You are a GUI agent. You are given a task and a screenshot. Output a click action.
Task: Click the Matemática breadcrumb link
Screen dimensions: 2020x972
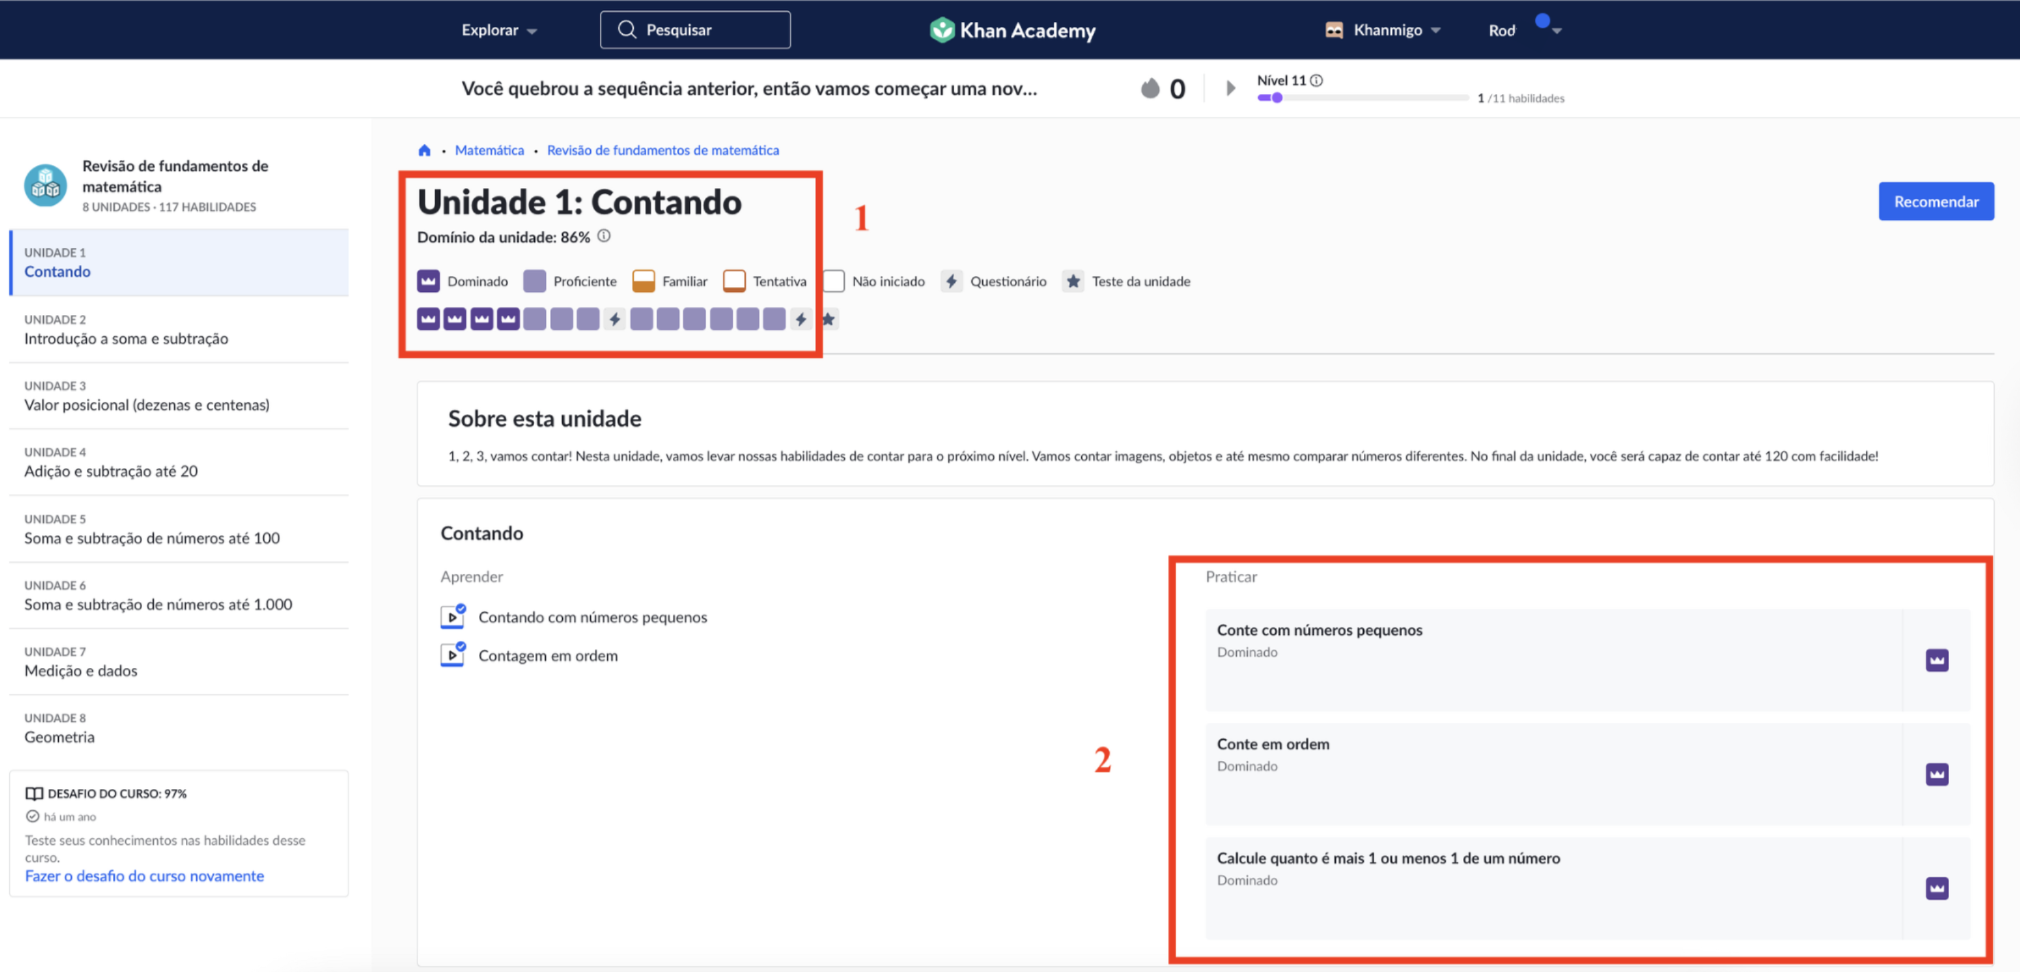coord(489,150)
